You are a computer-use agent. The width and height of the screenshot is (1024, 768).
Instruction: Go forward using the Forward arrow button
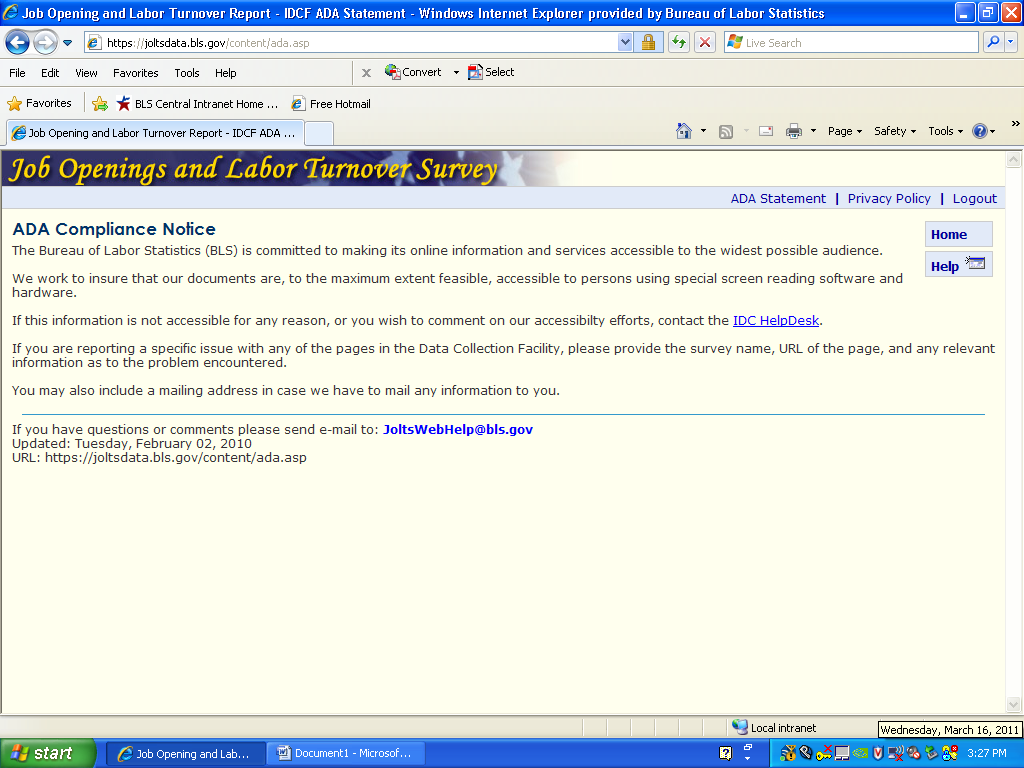pyautogui.click(x=44, y=43)
